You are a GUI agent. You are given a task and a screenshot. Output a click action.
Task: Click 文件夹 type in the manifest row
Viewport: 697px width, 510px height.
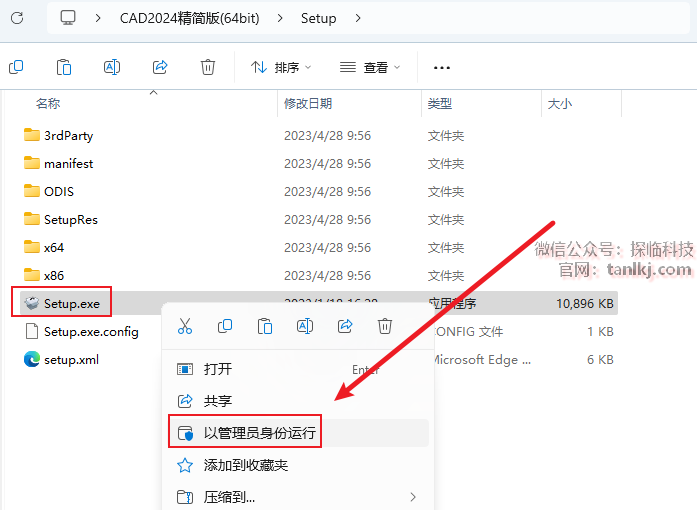[x=446, y=164]
